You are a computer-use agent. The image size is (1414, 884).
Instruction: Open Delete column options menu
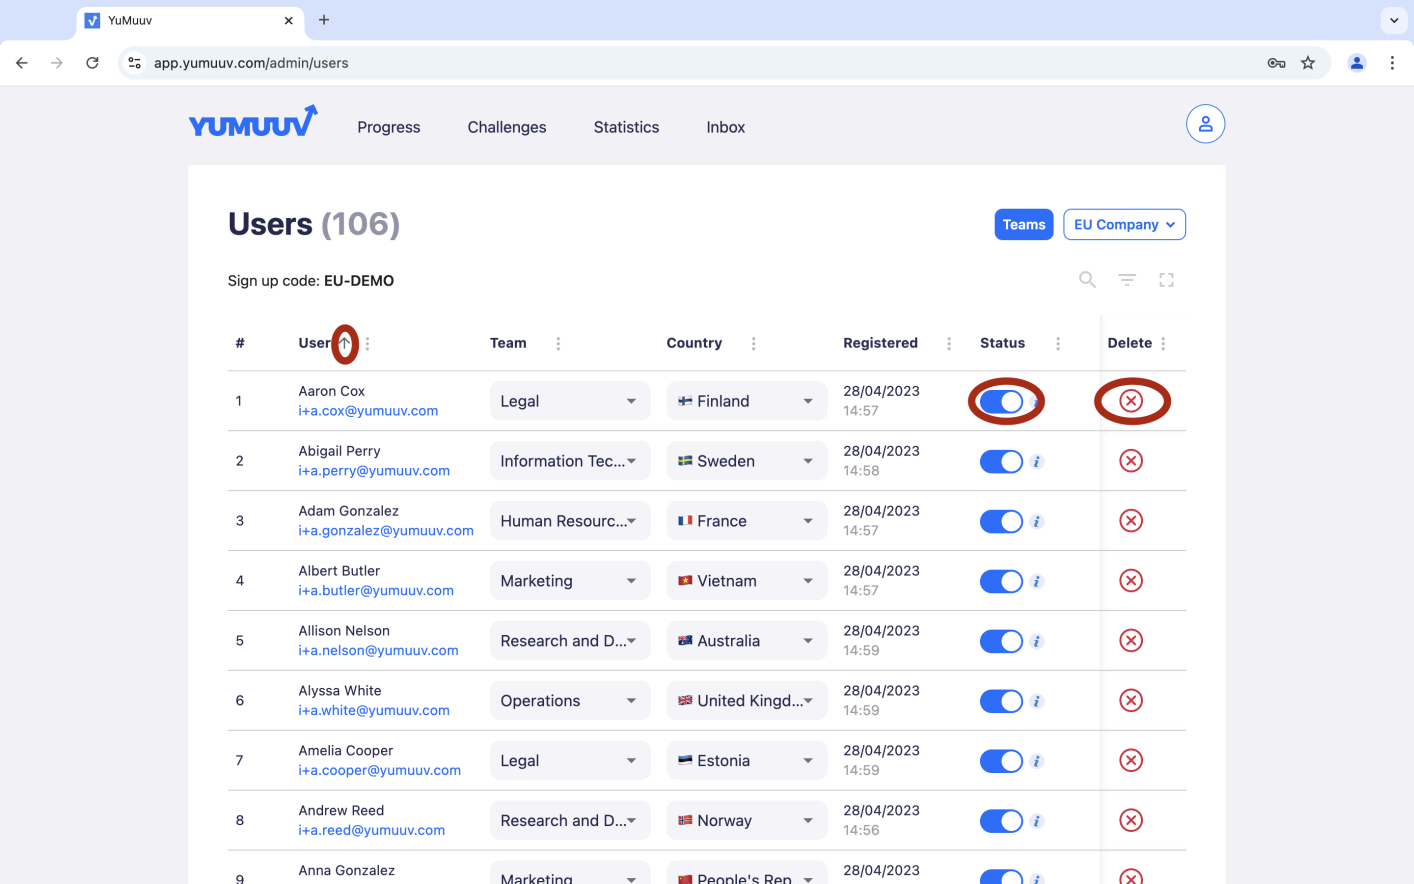click(1163, 343)
